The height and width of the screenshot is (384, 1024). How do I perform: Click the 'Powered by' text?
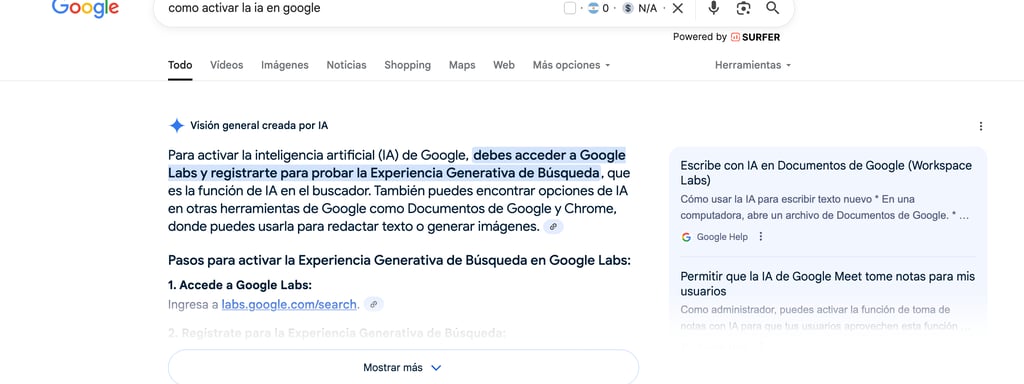pyautogui.click(x=699, y=37)
